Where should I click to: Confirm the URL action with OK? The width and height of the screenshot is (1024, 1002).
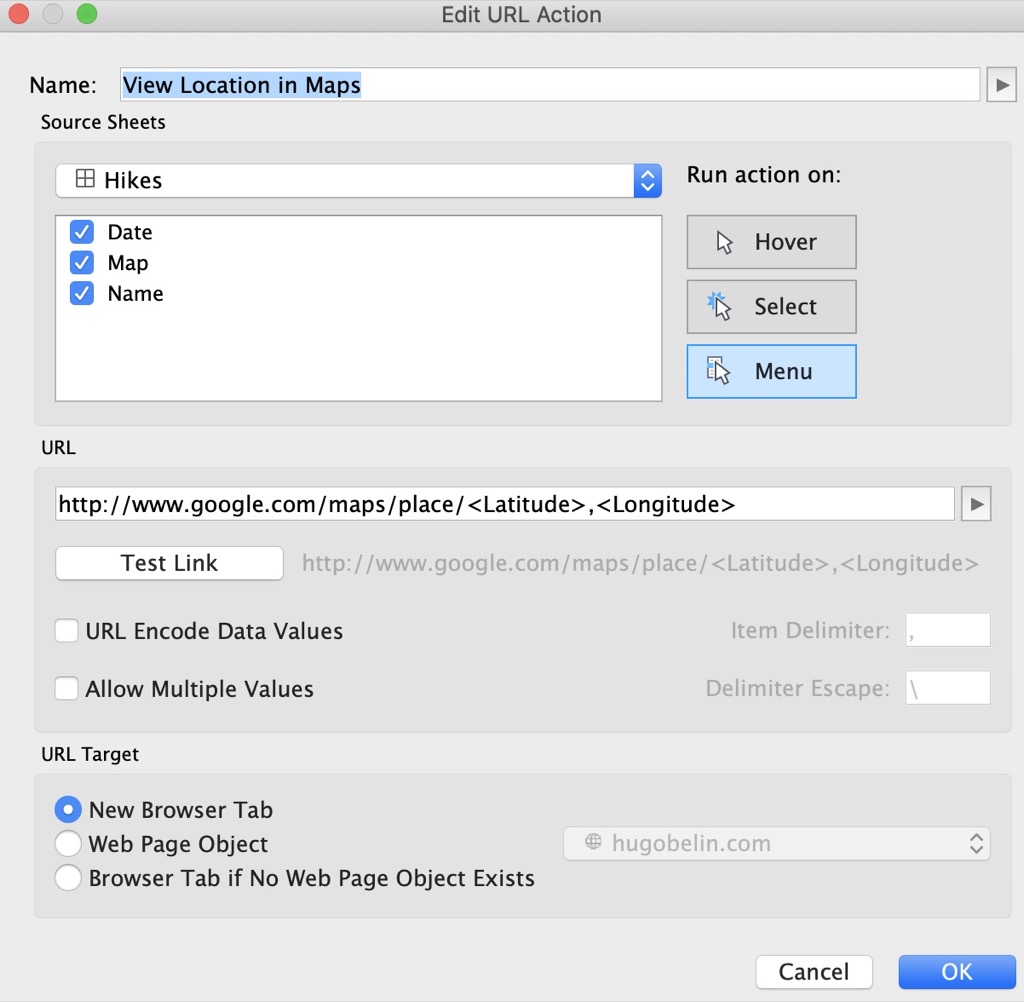(956, 971)
